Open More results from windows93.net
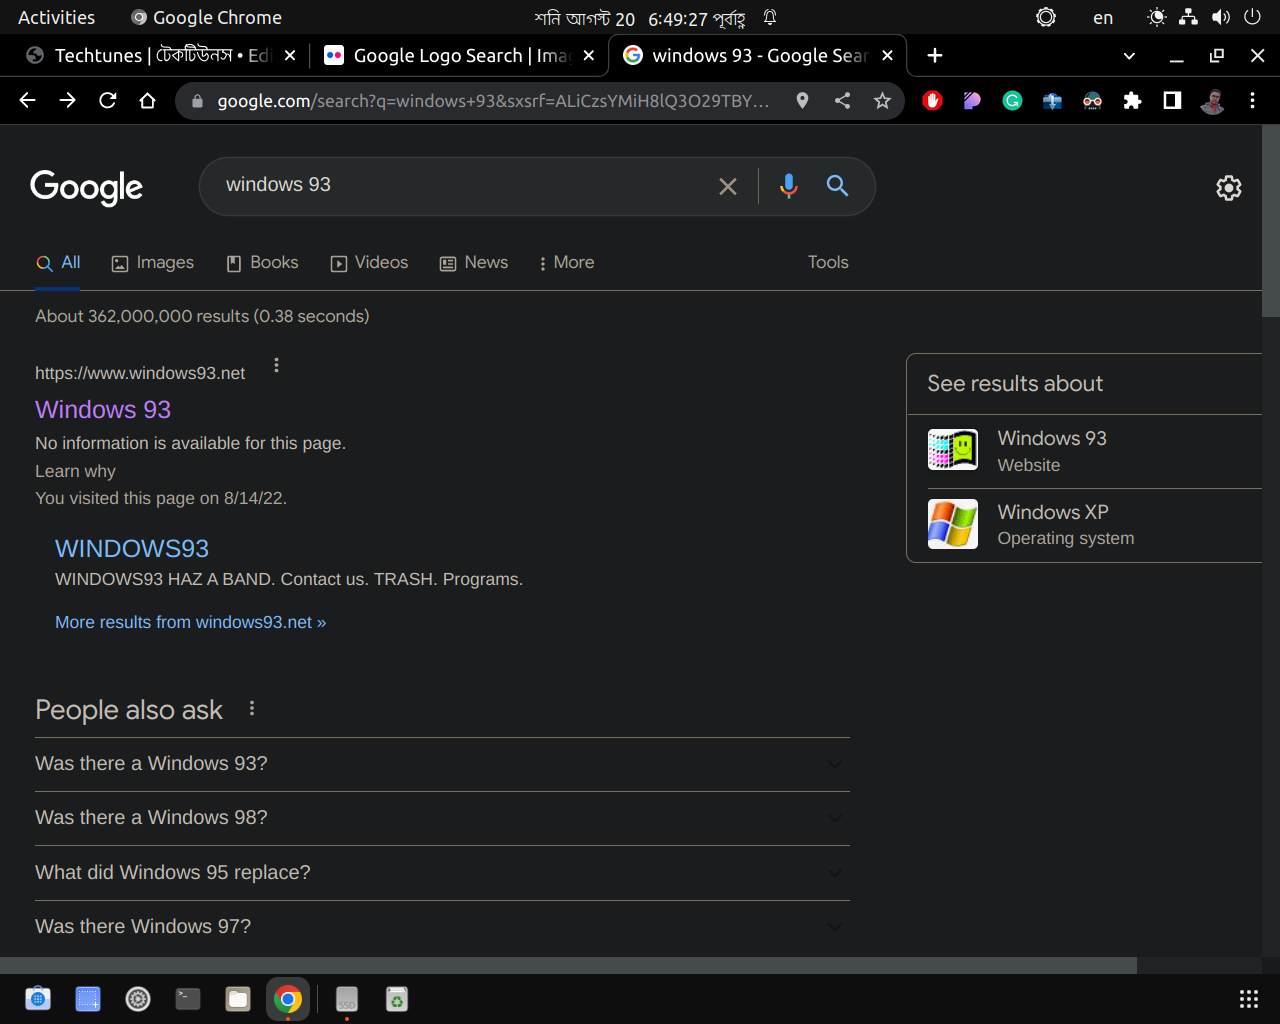Screen dimensions: 1280x1024 [190, 622]
